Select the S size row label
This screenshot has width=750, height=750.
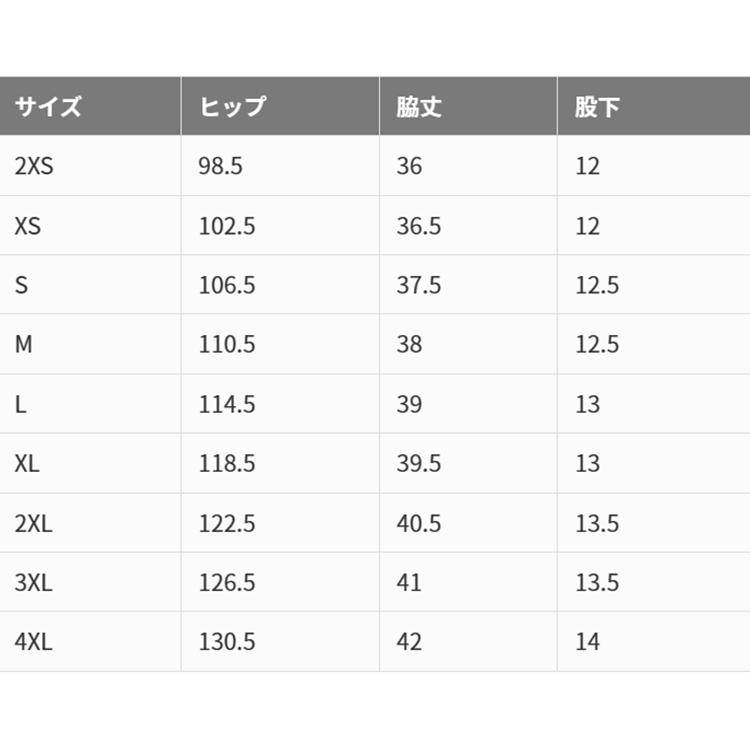click(x=21, y=285)
